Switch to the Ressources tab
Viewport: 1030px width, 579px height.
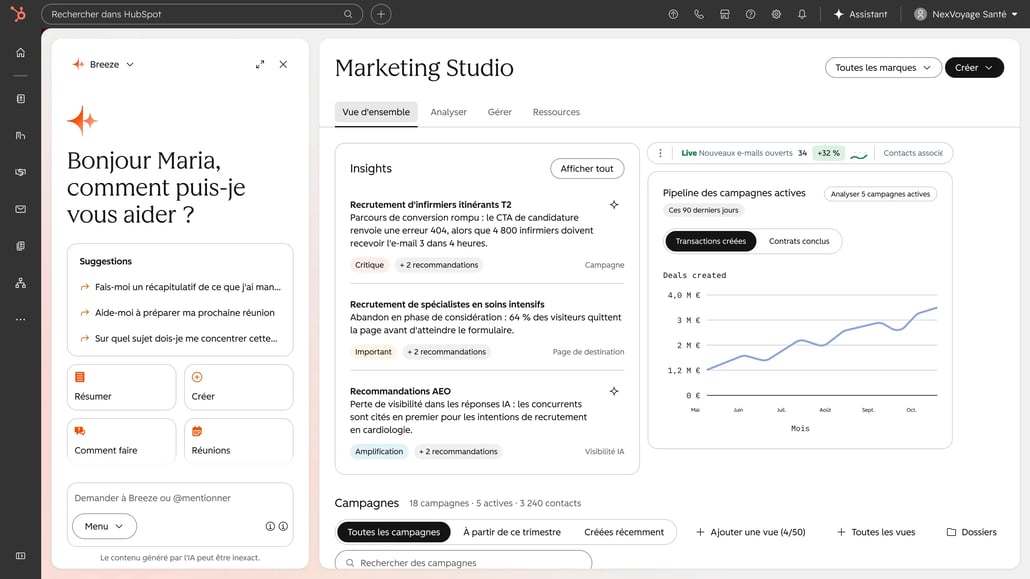(556, 112)
